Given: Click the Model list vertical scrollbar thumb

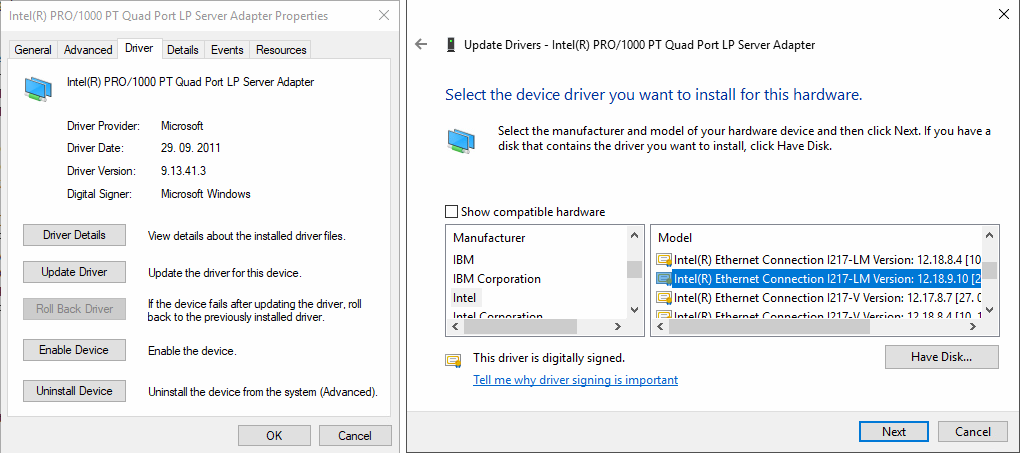Looking at the screenshot, I should 989,269.
